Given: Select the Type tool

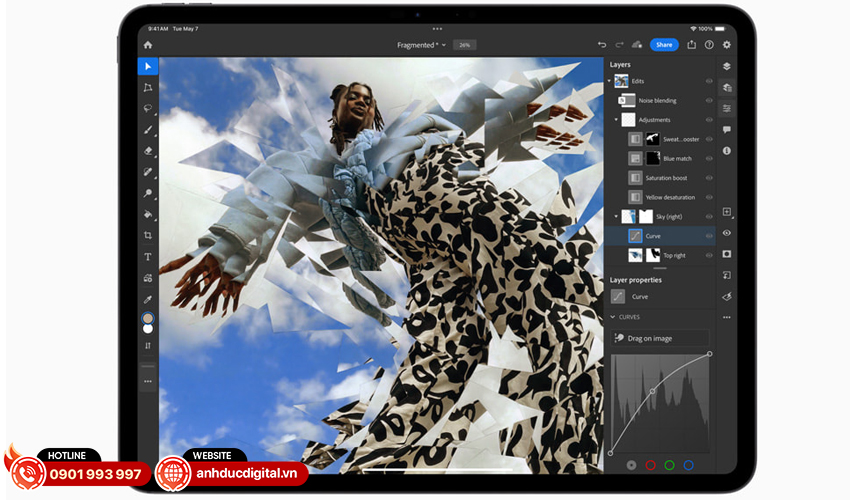Looking at the screenshot, I should [148, 257].
